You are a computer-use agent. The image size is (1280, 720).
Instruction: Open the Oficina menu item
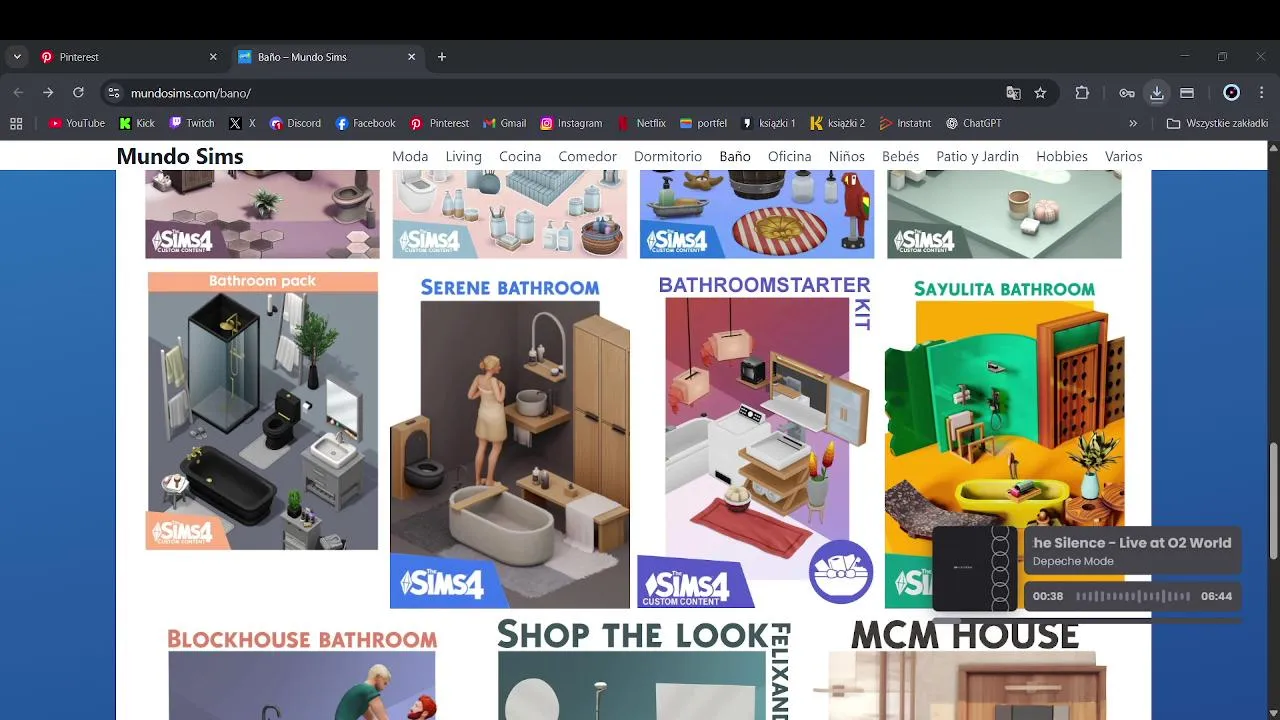[x=790, y=156]
